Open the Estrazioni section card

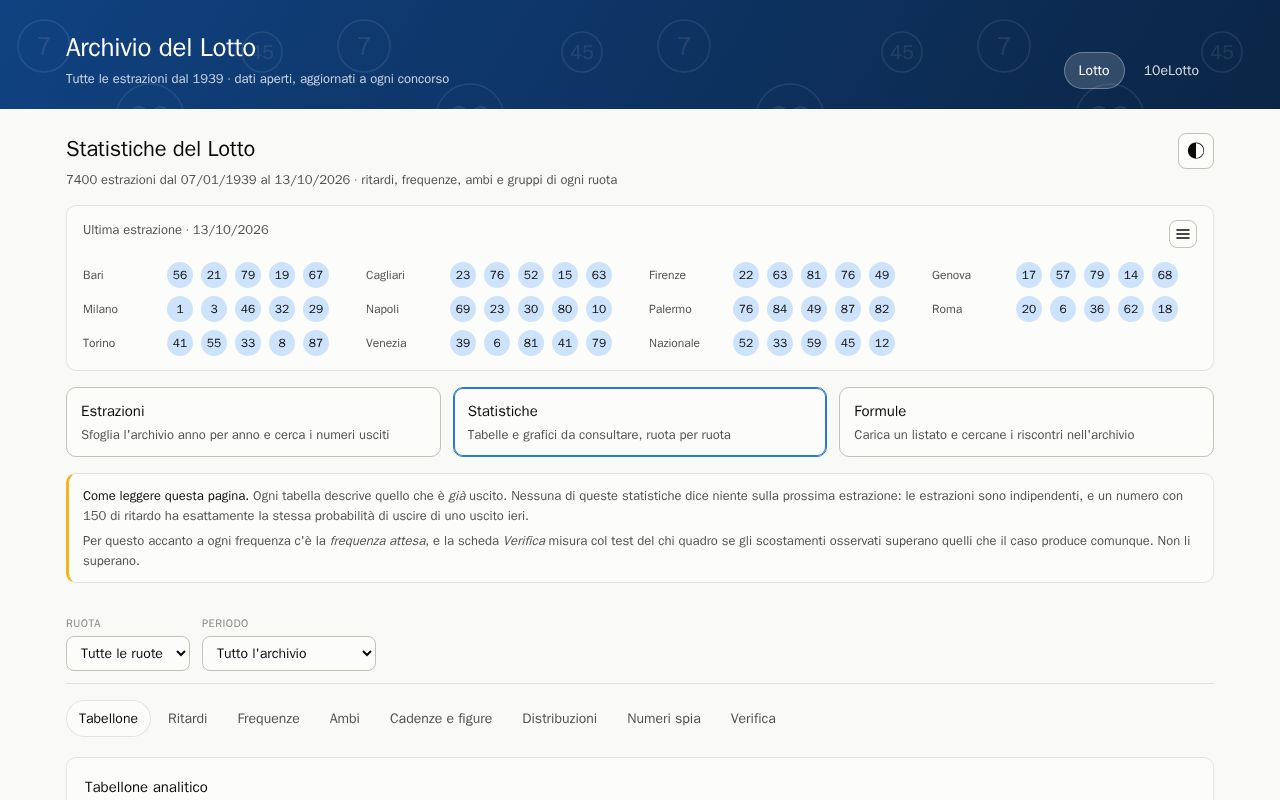[x=253, y=422]
